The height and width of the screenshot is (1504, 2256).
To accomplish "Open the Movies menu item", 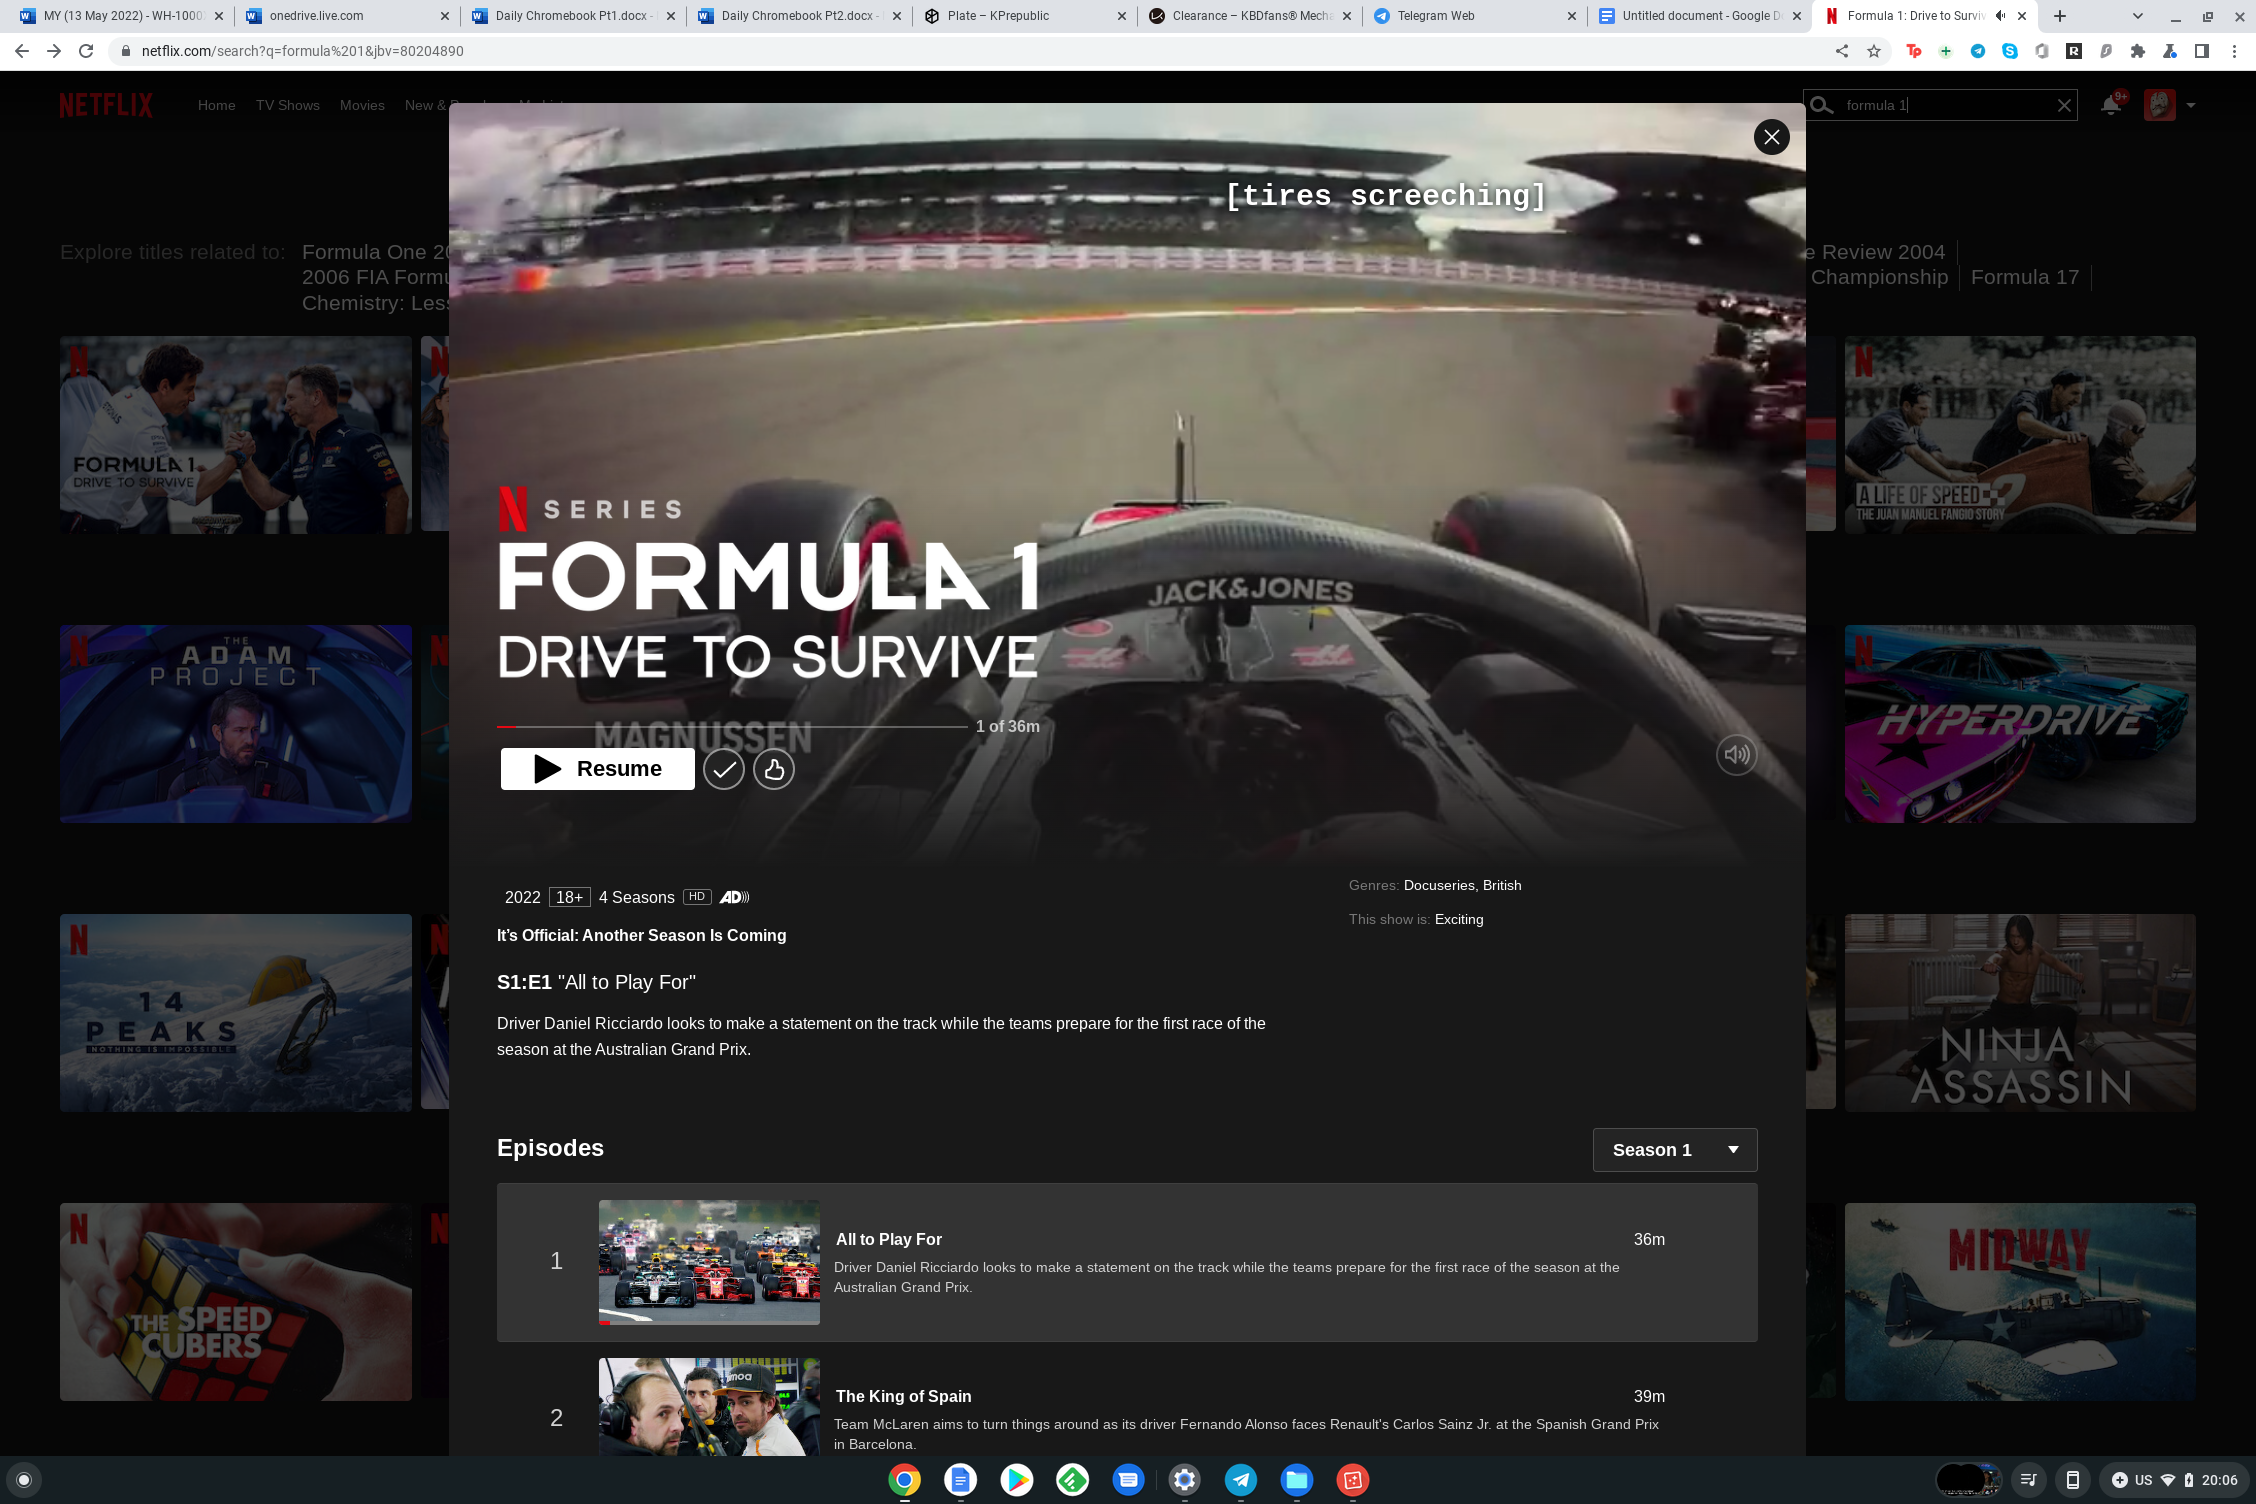I will 361,105.
